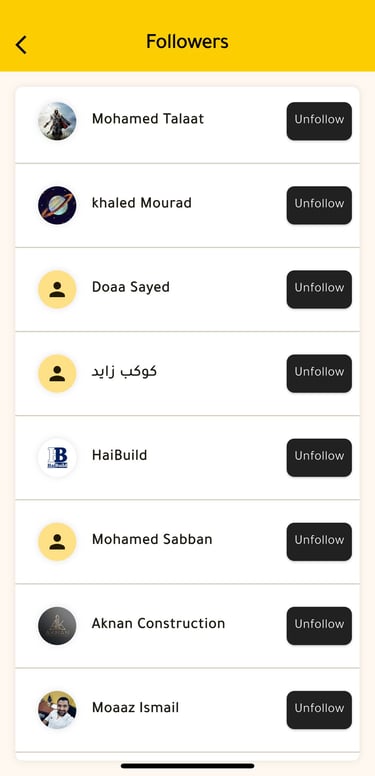Open the Aknan Construction name link
375x776 pixels.
158,624
